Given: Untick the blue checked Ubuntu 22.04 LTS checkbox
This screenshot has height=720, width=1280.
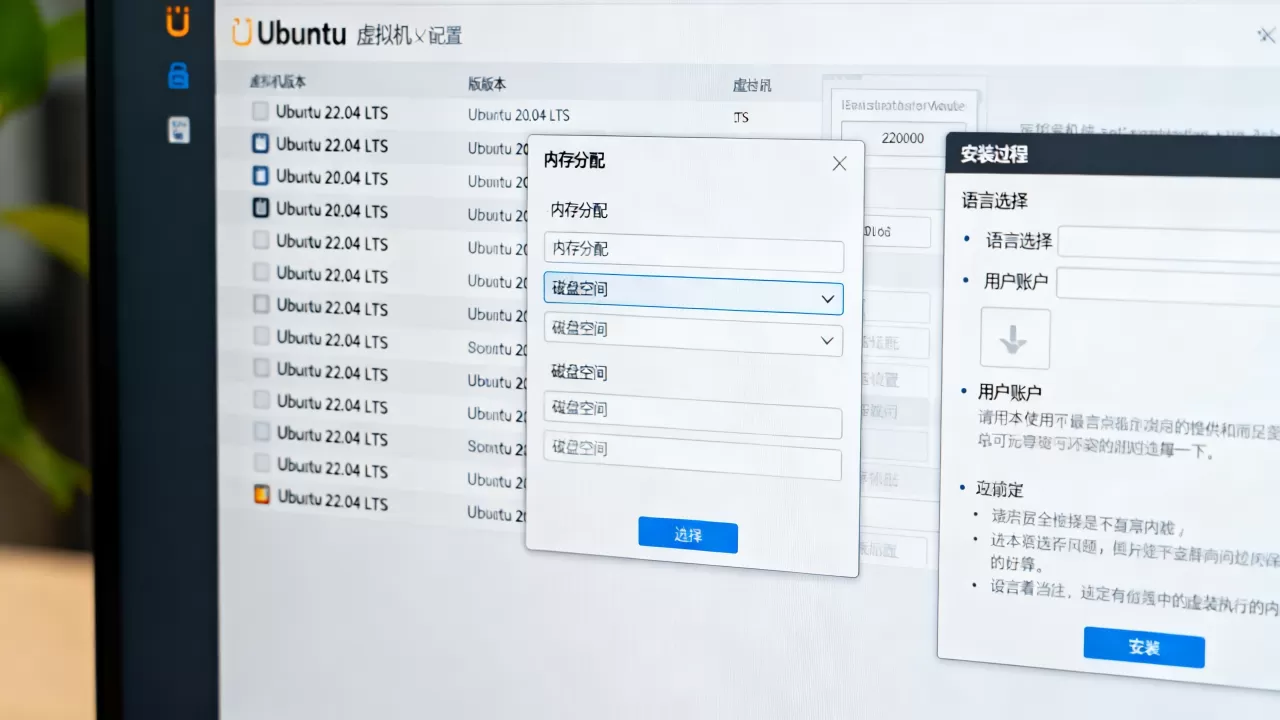Looking at the screenshot, I should (260, 143).
